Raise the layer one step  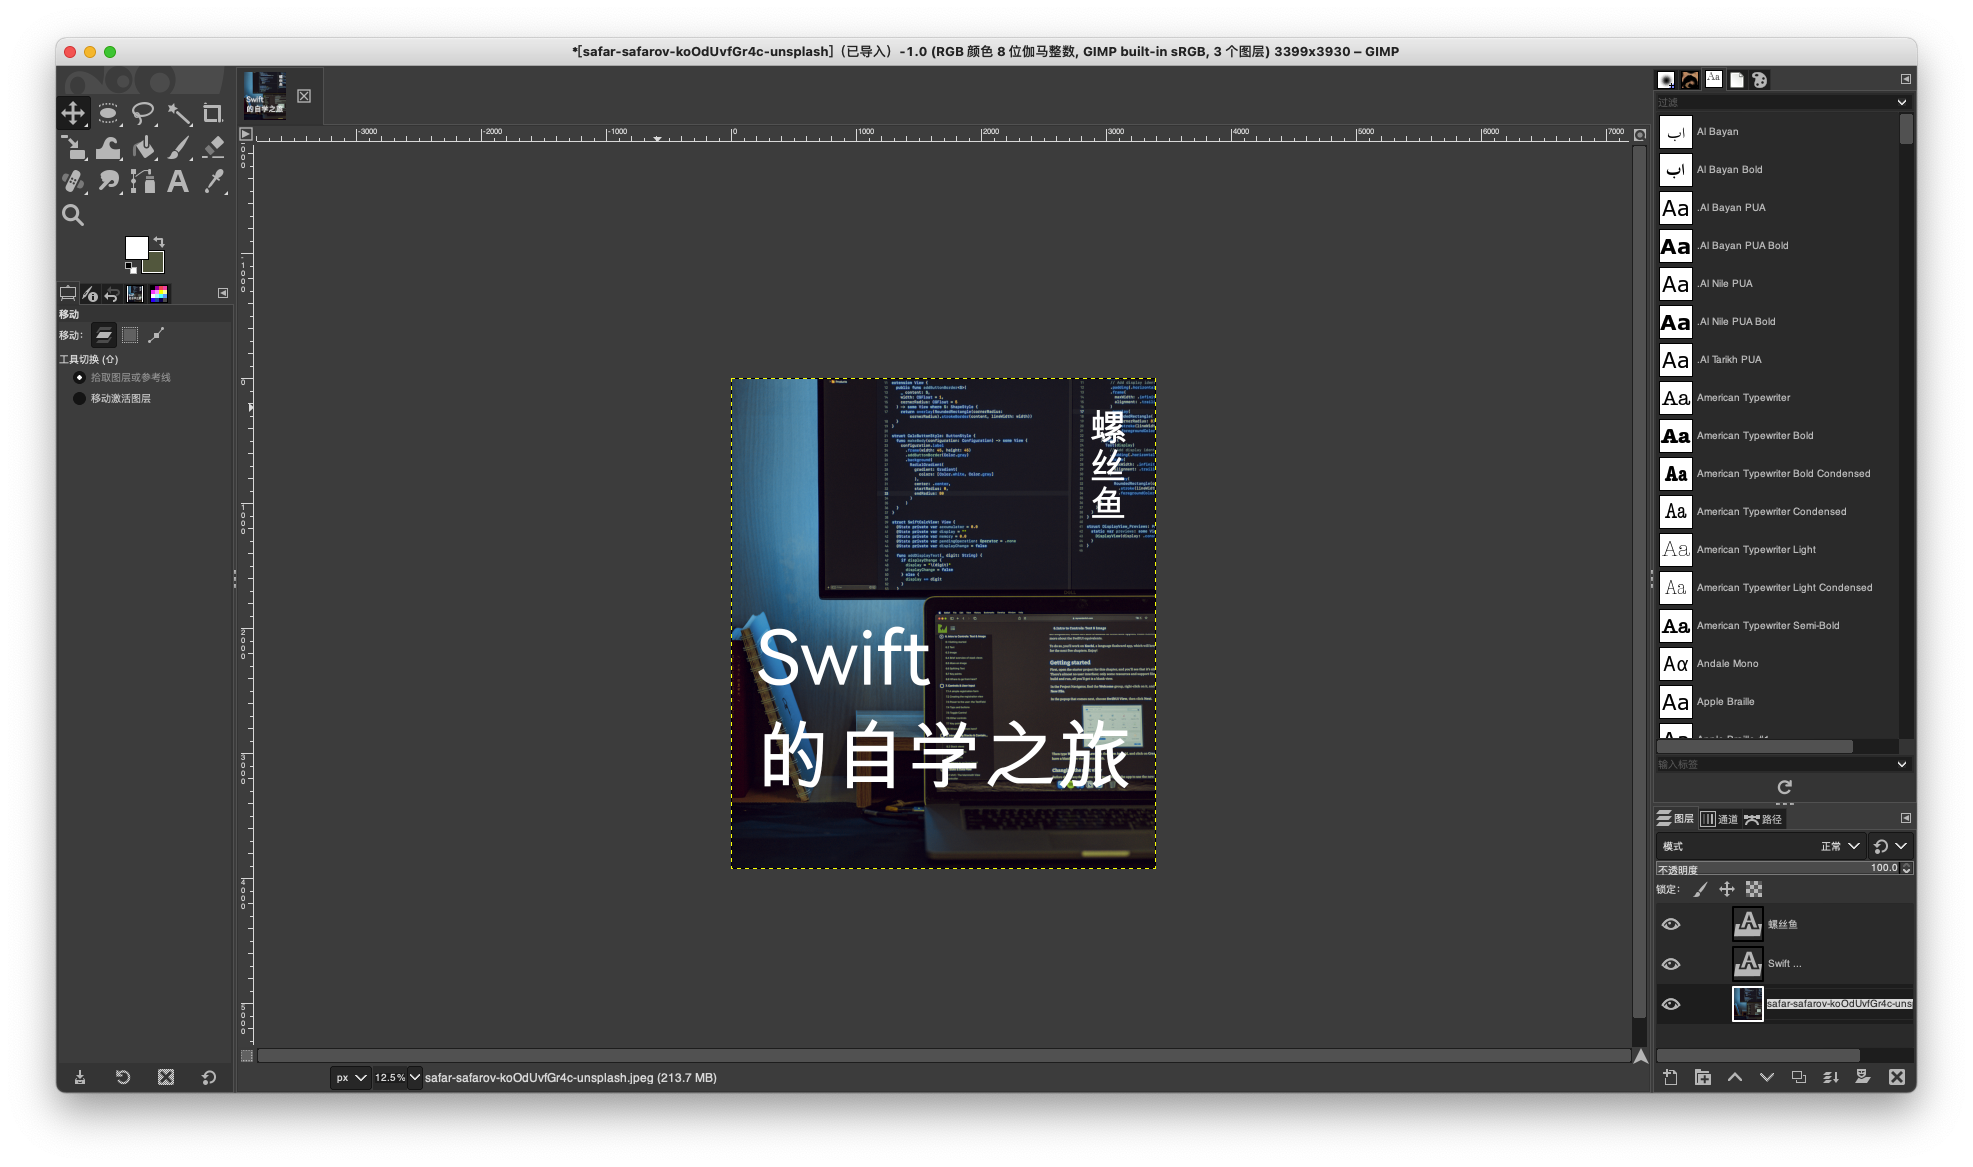(x=1735, y=1077)
